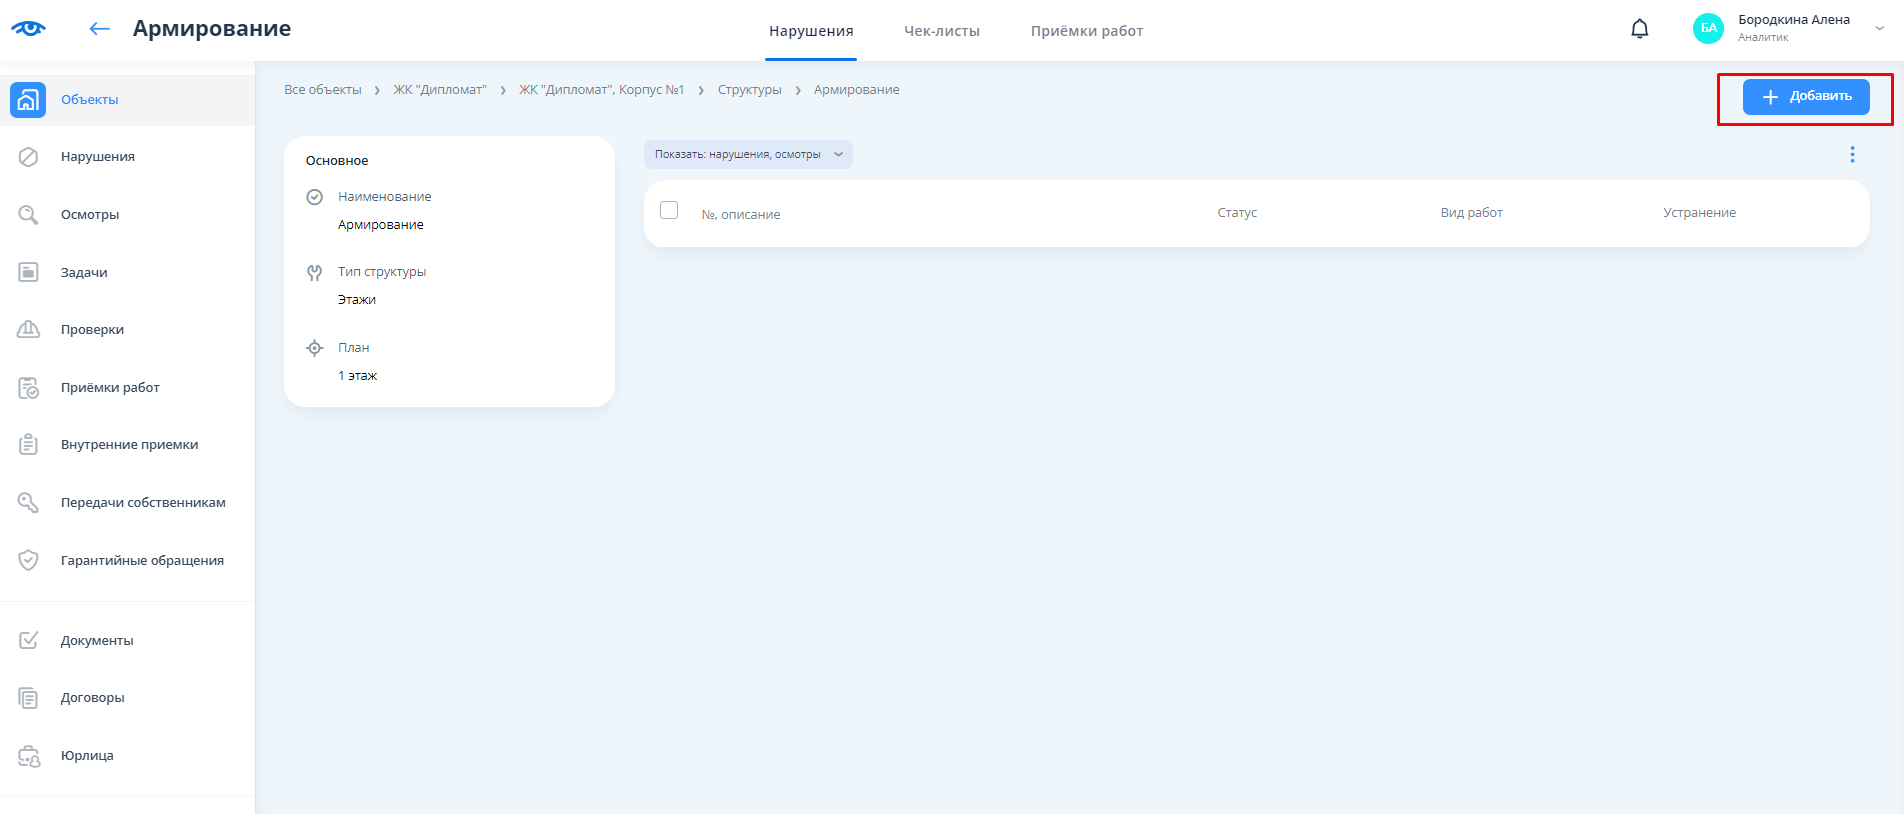The width and height of the screenshot is (1904, 814).
Task: Toggle the select-all checkbox in table header
Action: tap(669, 210)
